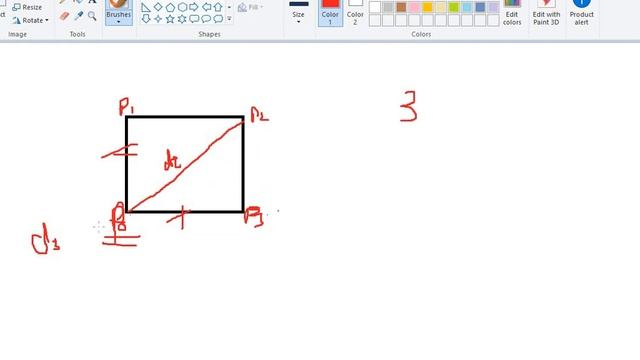
Task: Pick the pink palette color
Action: pyautogui.click(x=414, y=7)
